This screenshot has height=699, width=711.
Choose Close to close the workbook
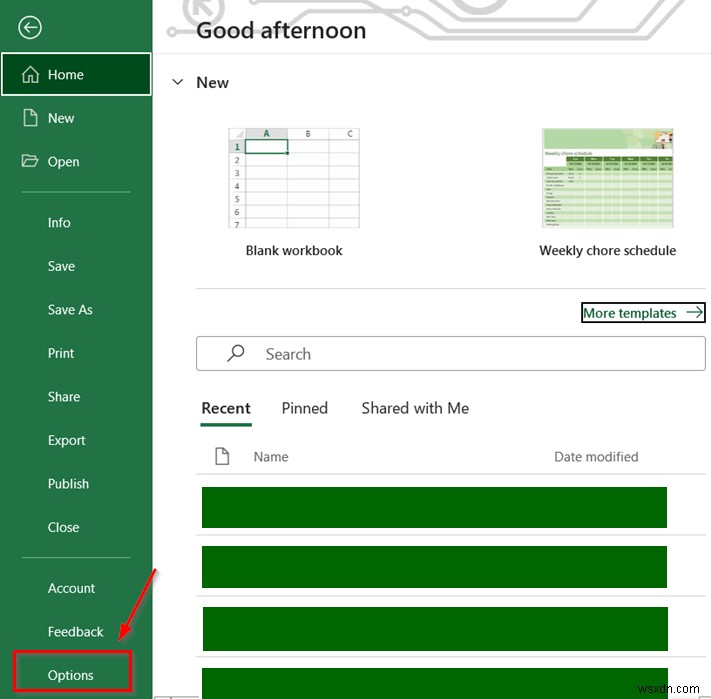click(x=63, y=527)
